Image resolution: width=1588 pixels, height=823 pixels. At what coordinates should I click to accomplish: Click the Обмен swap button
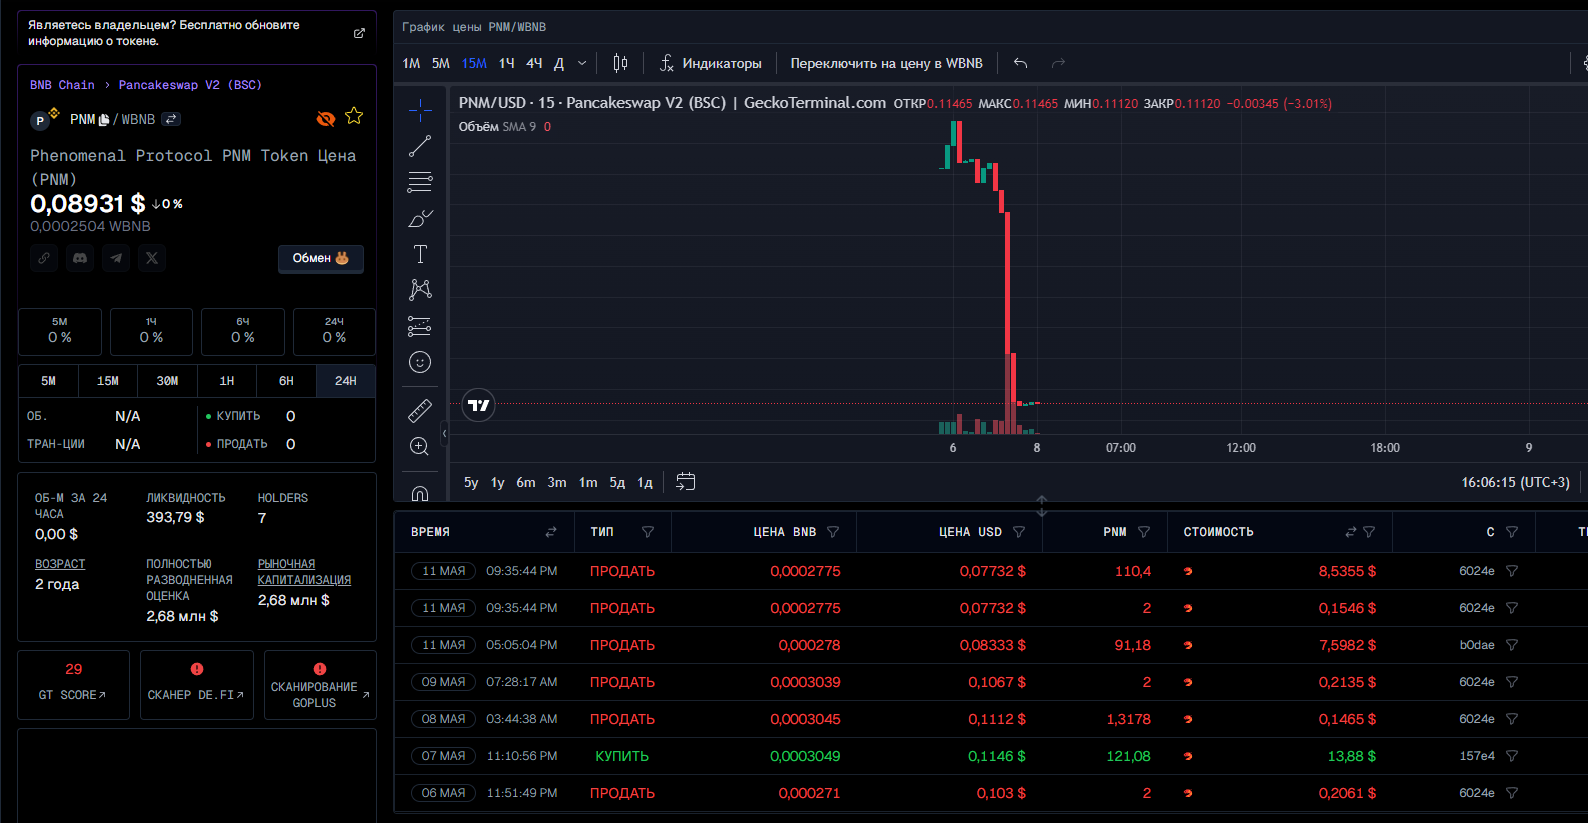click(x=320, y=258)
